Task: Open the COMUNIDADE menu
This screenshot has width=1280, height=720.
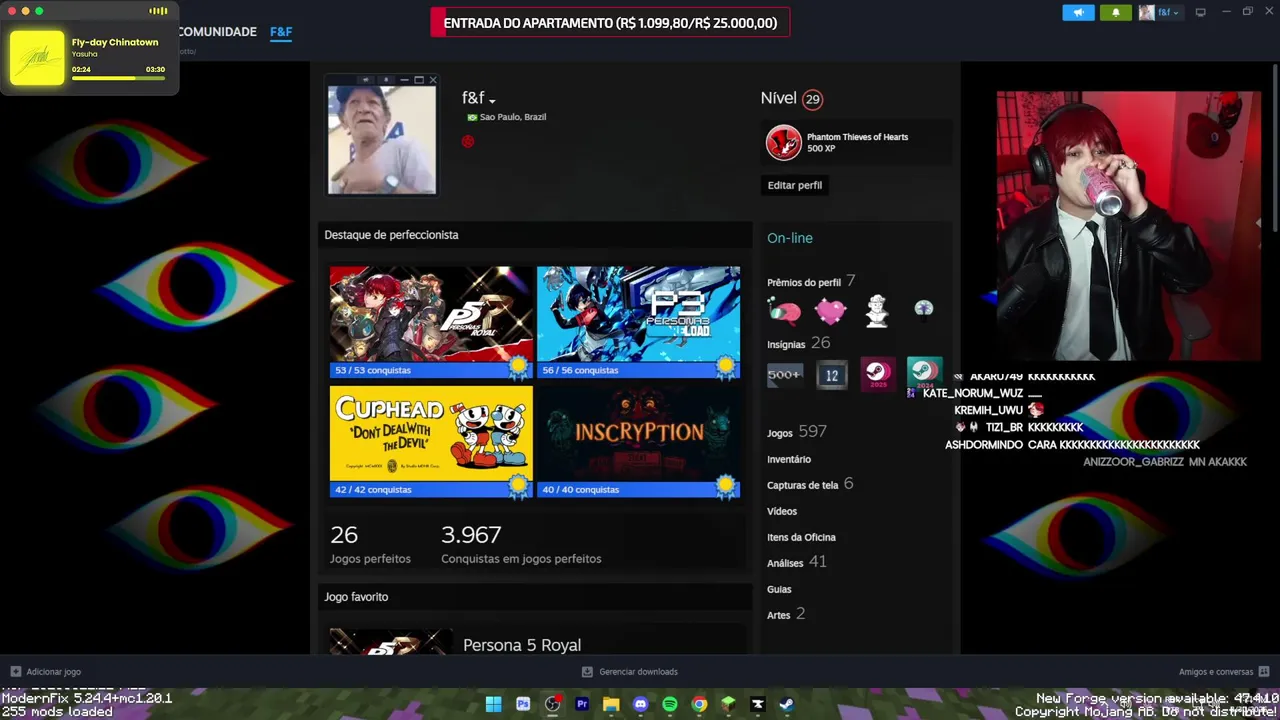Action: [217, 32]
